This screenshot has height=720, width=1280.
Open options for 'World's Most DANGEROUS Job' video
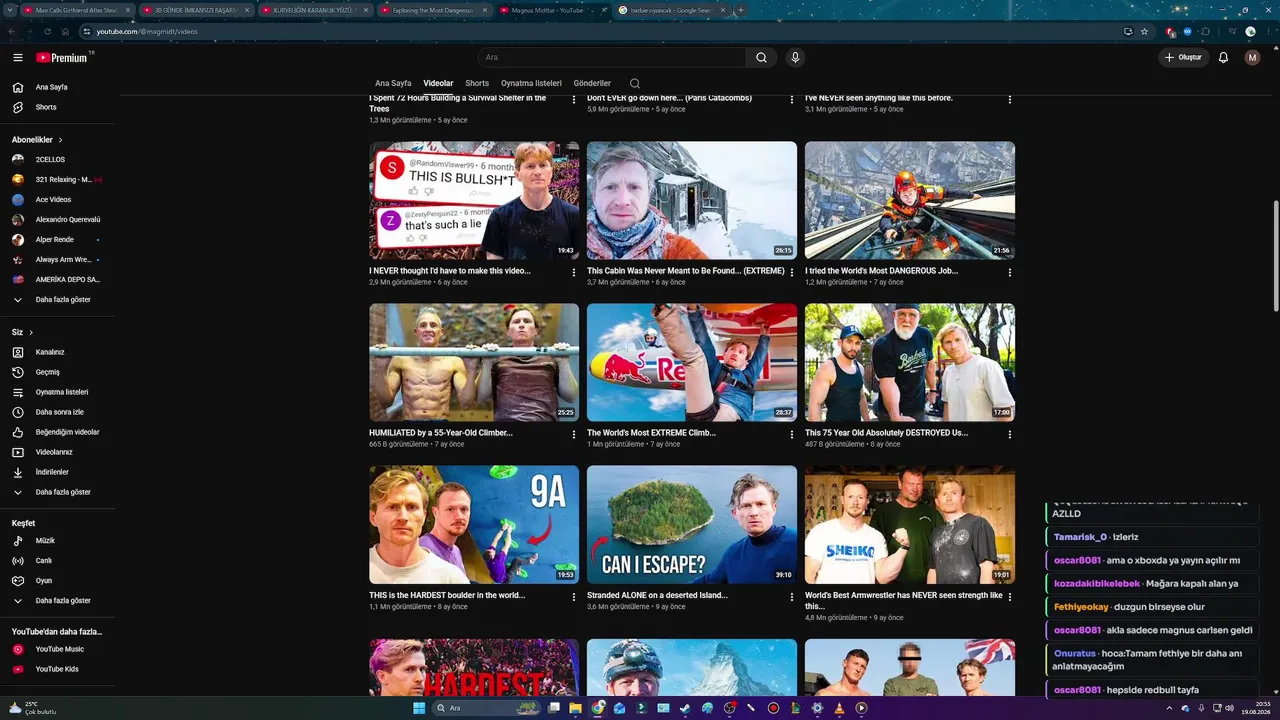point(1010,272)
